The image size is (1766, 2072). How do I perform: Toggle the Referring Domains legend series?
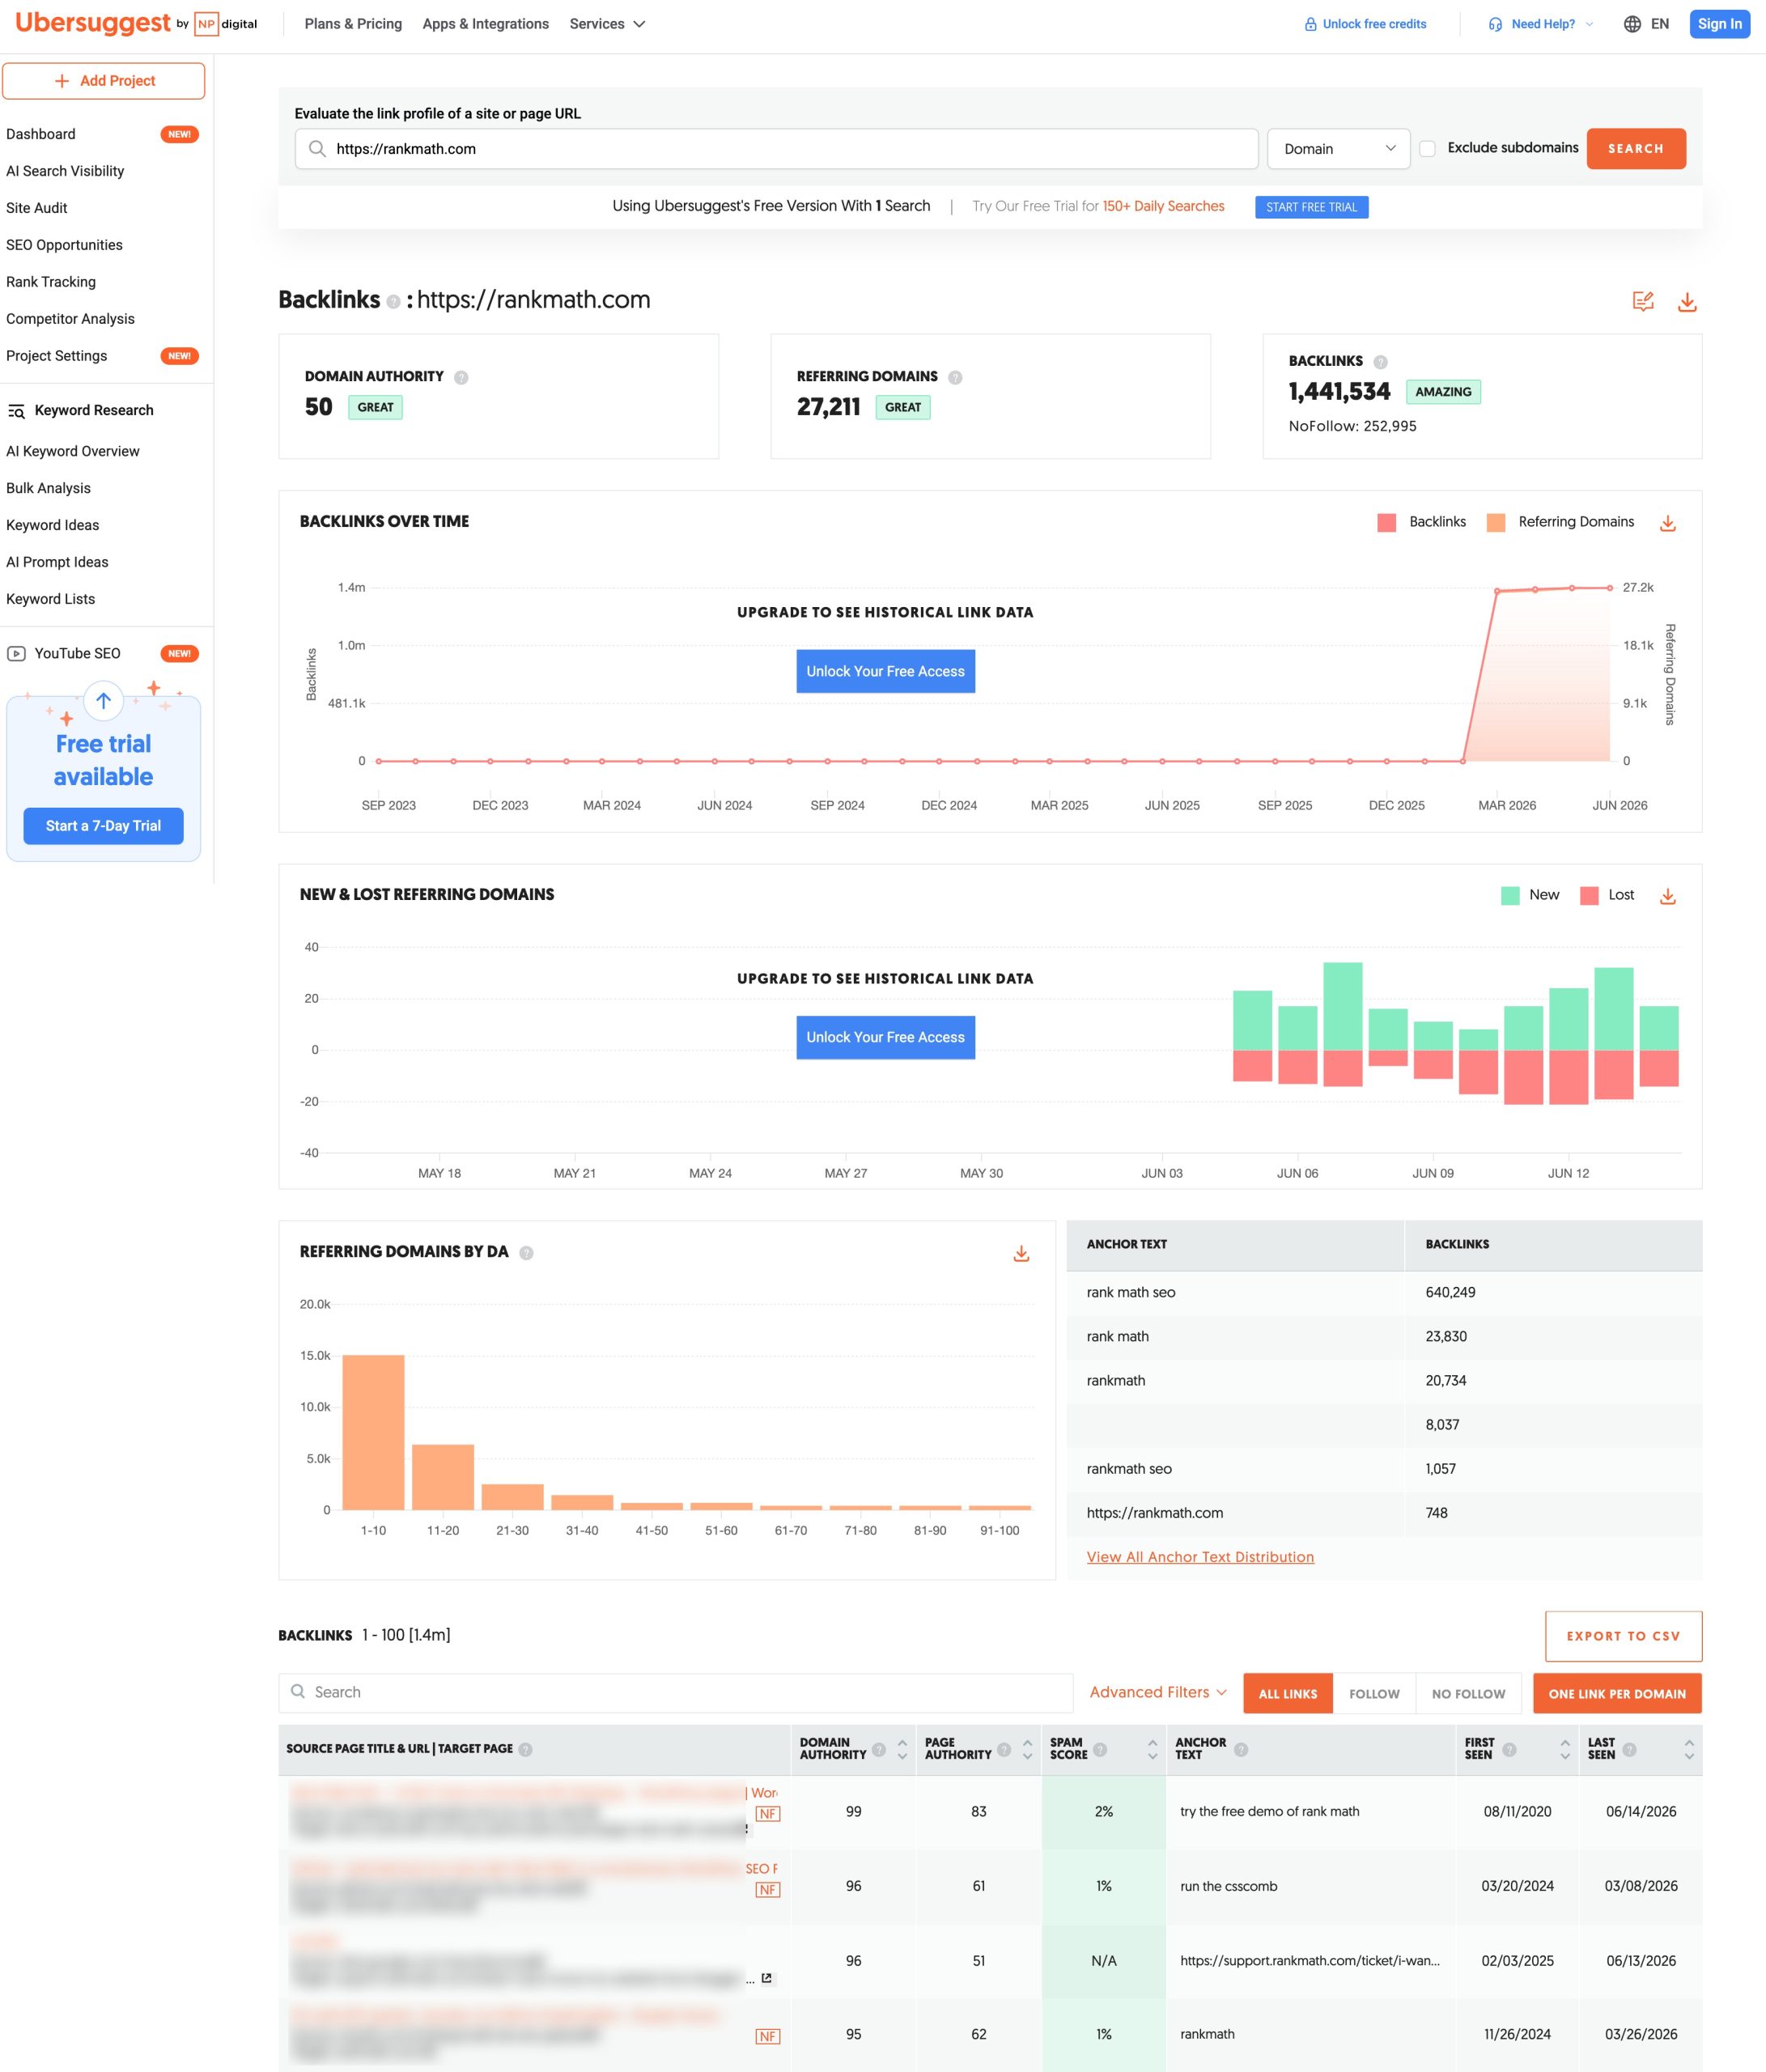pos(1560,522)
